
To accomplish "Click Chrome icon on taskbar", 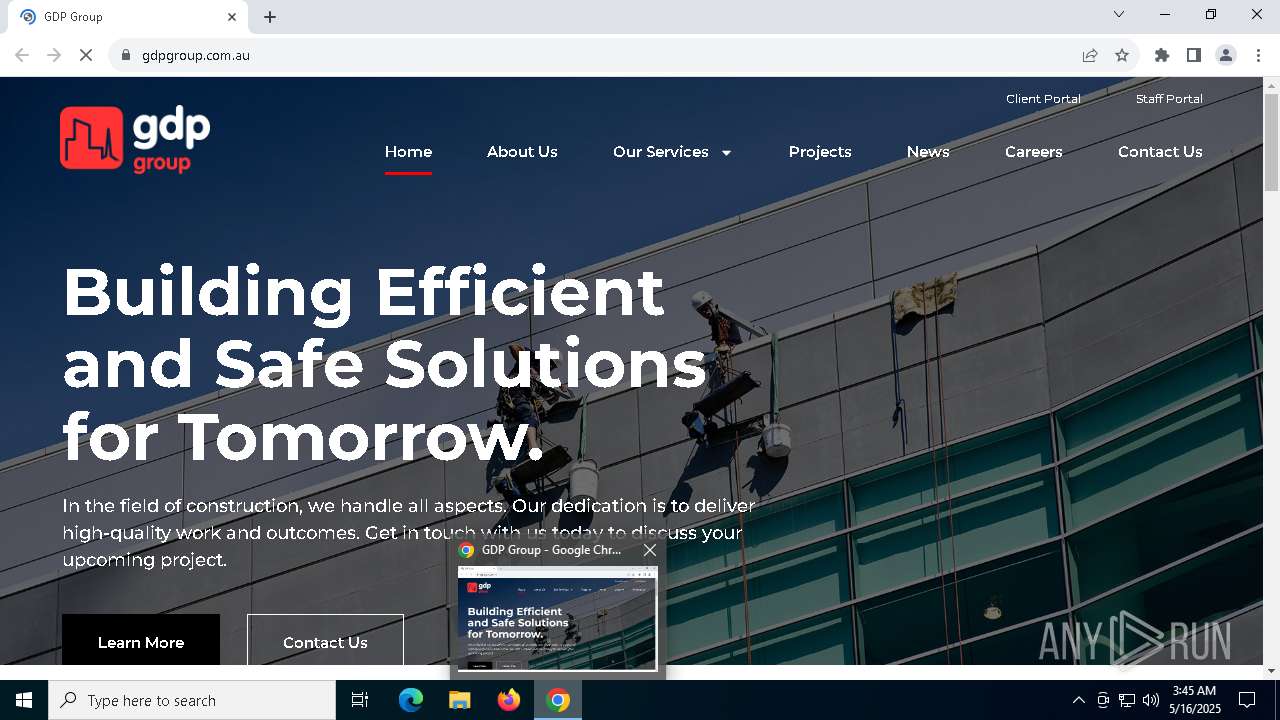I will click(558, 700).
